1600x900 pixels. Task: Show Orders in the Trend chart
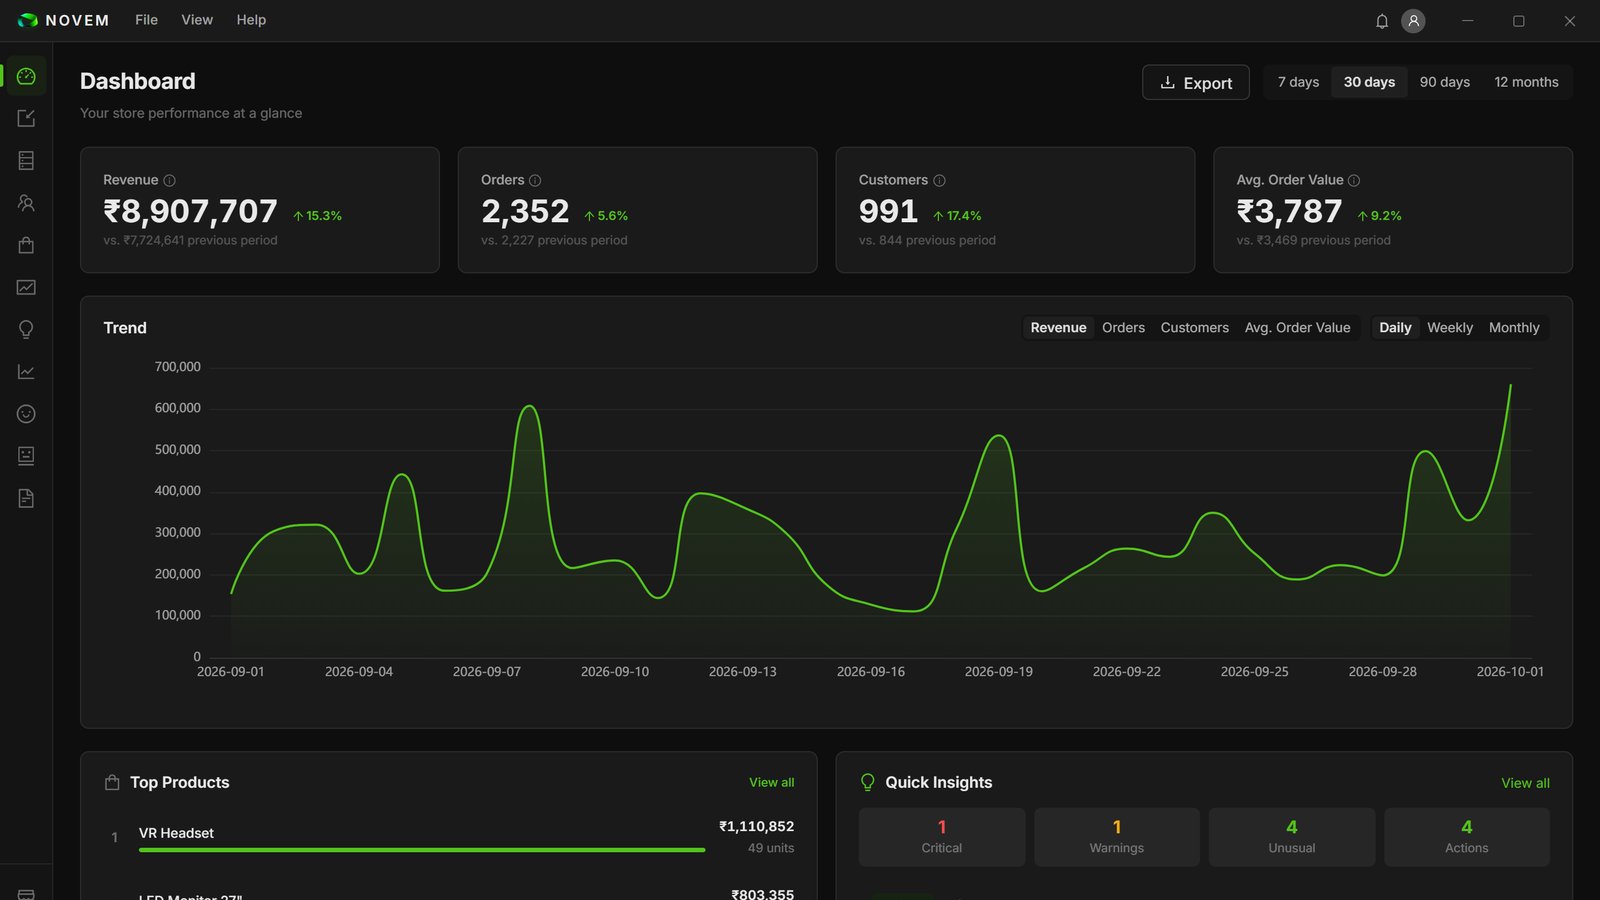(x=1123, y=328)
